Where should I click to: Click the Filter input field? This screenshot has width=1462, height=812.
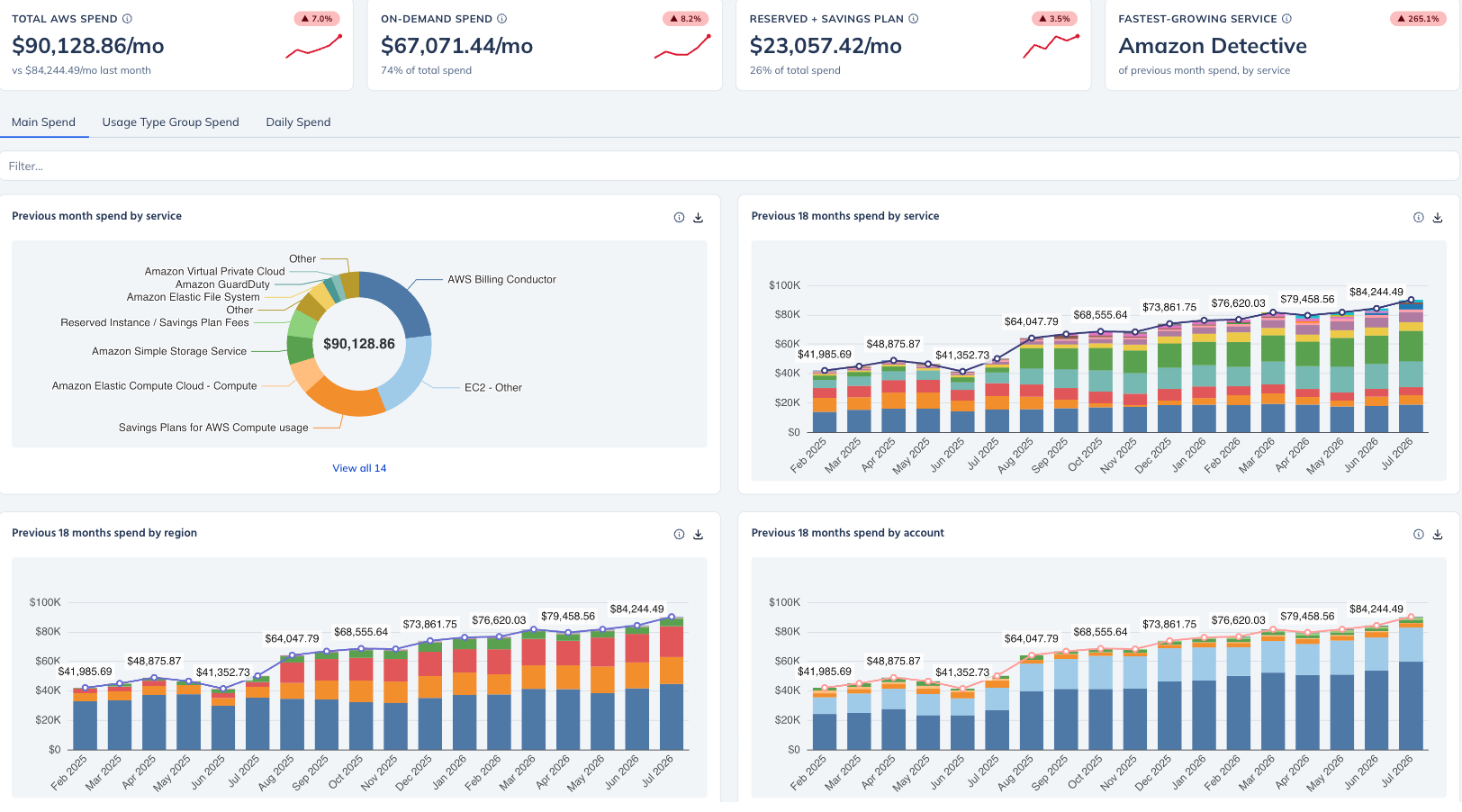coord(731,166)
